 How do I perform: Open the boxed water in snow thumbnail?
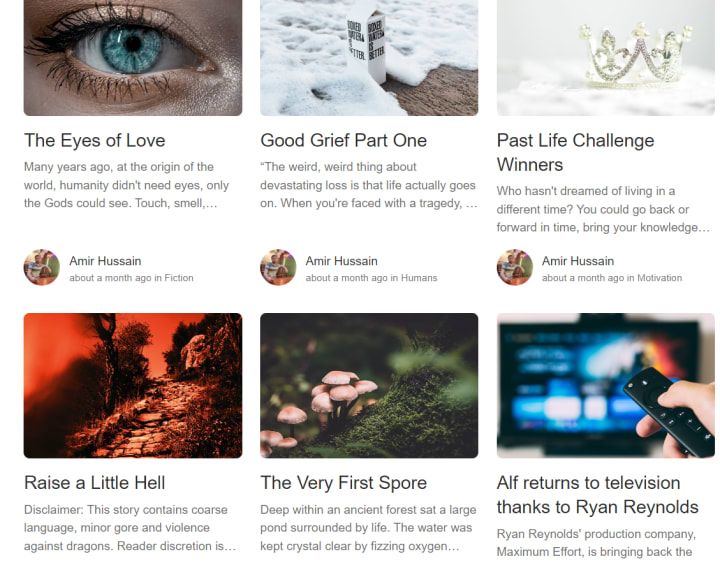coord(369,57)
